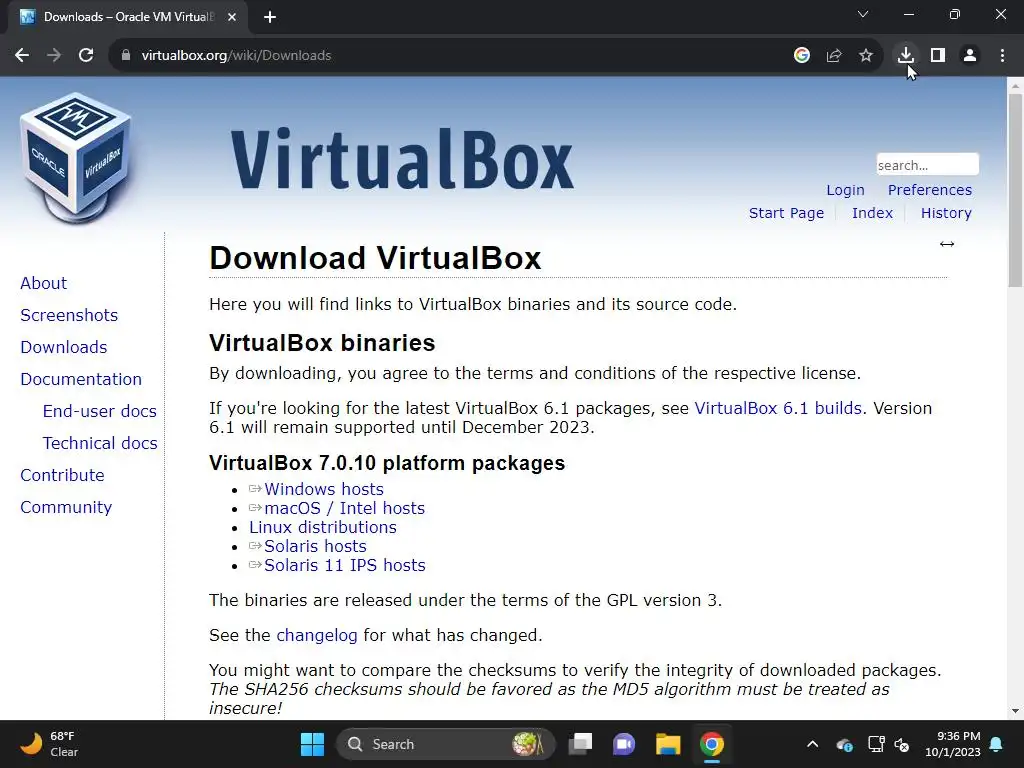
Task: Open Downloads in the sidebar
Action: [x=63, y=347]
